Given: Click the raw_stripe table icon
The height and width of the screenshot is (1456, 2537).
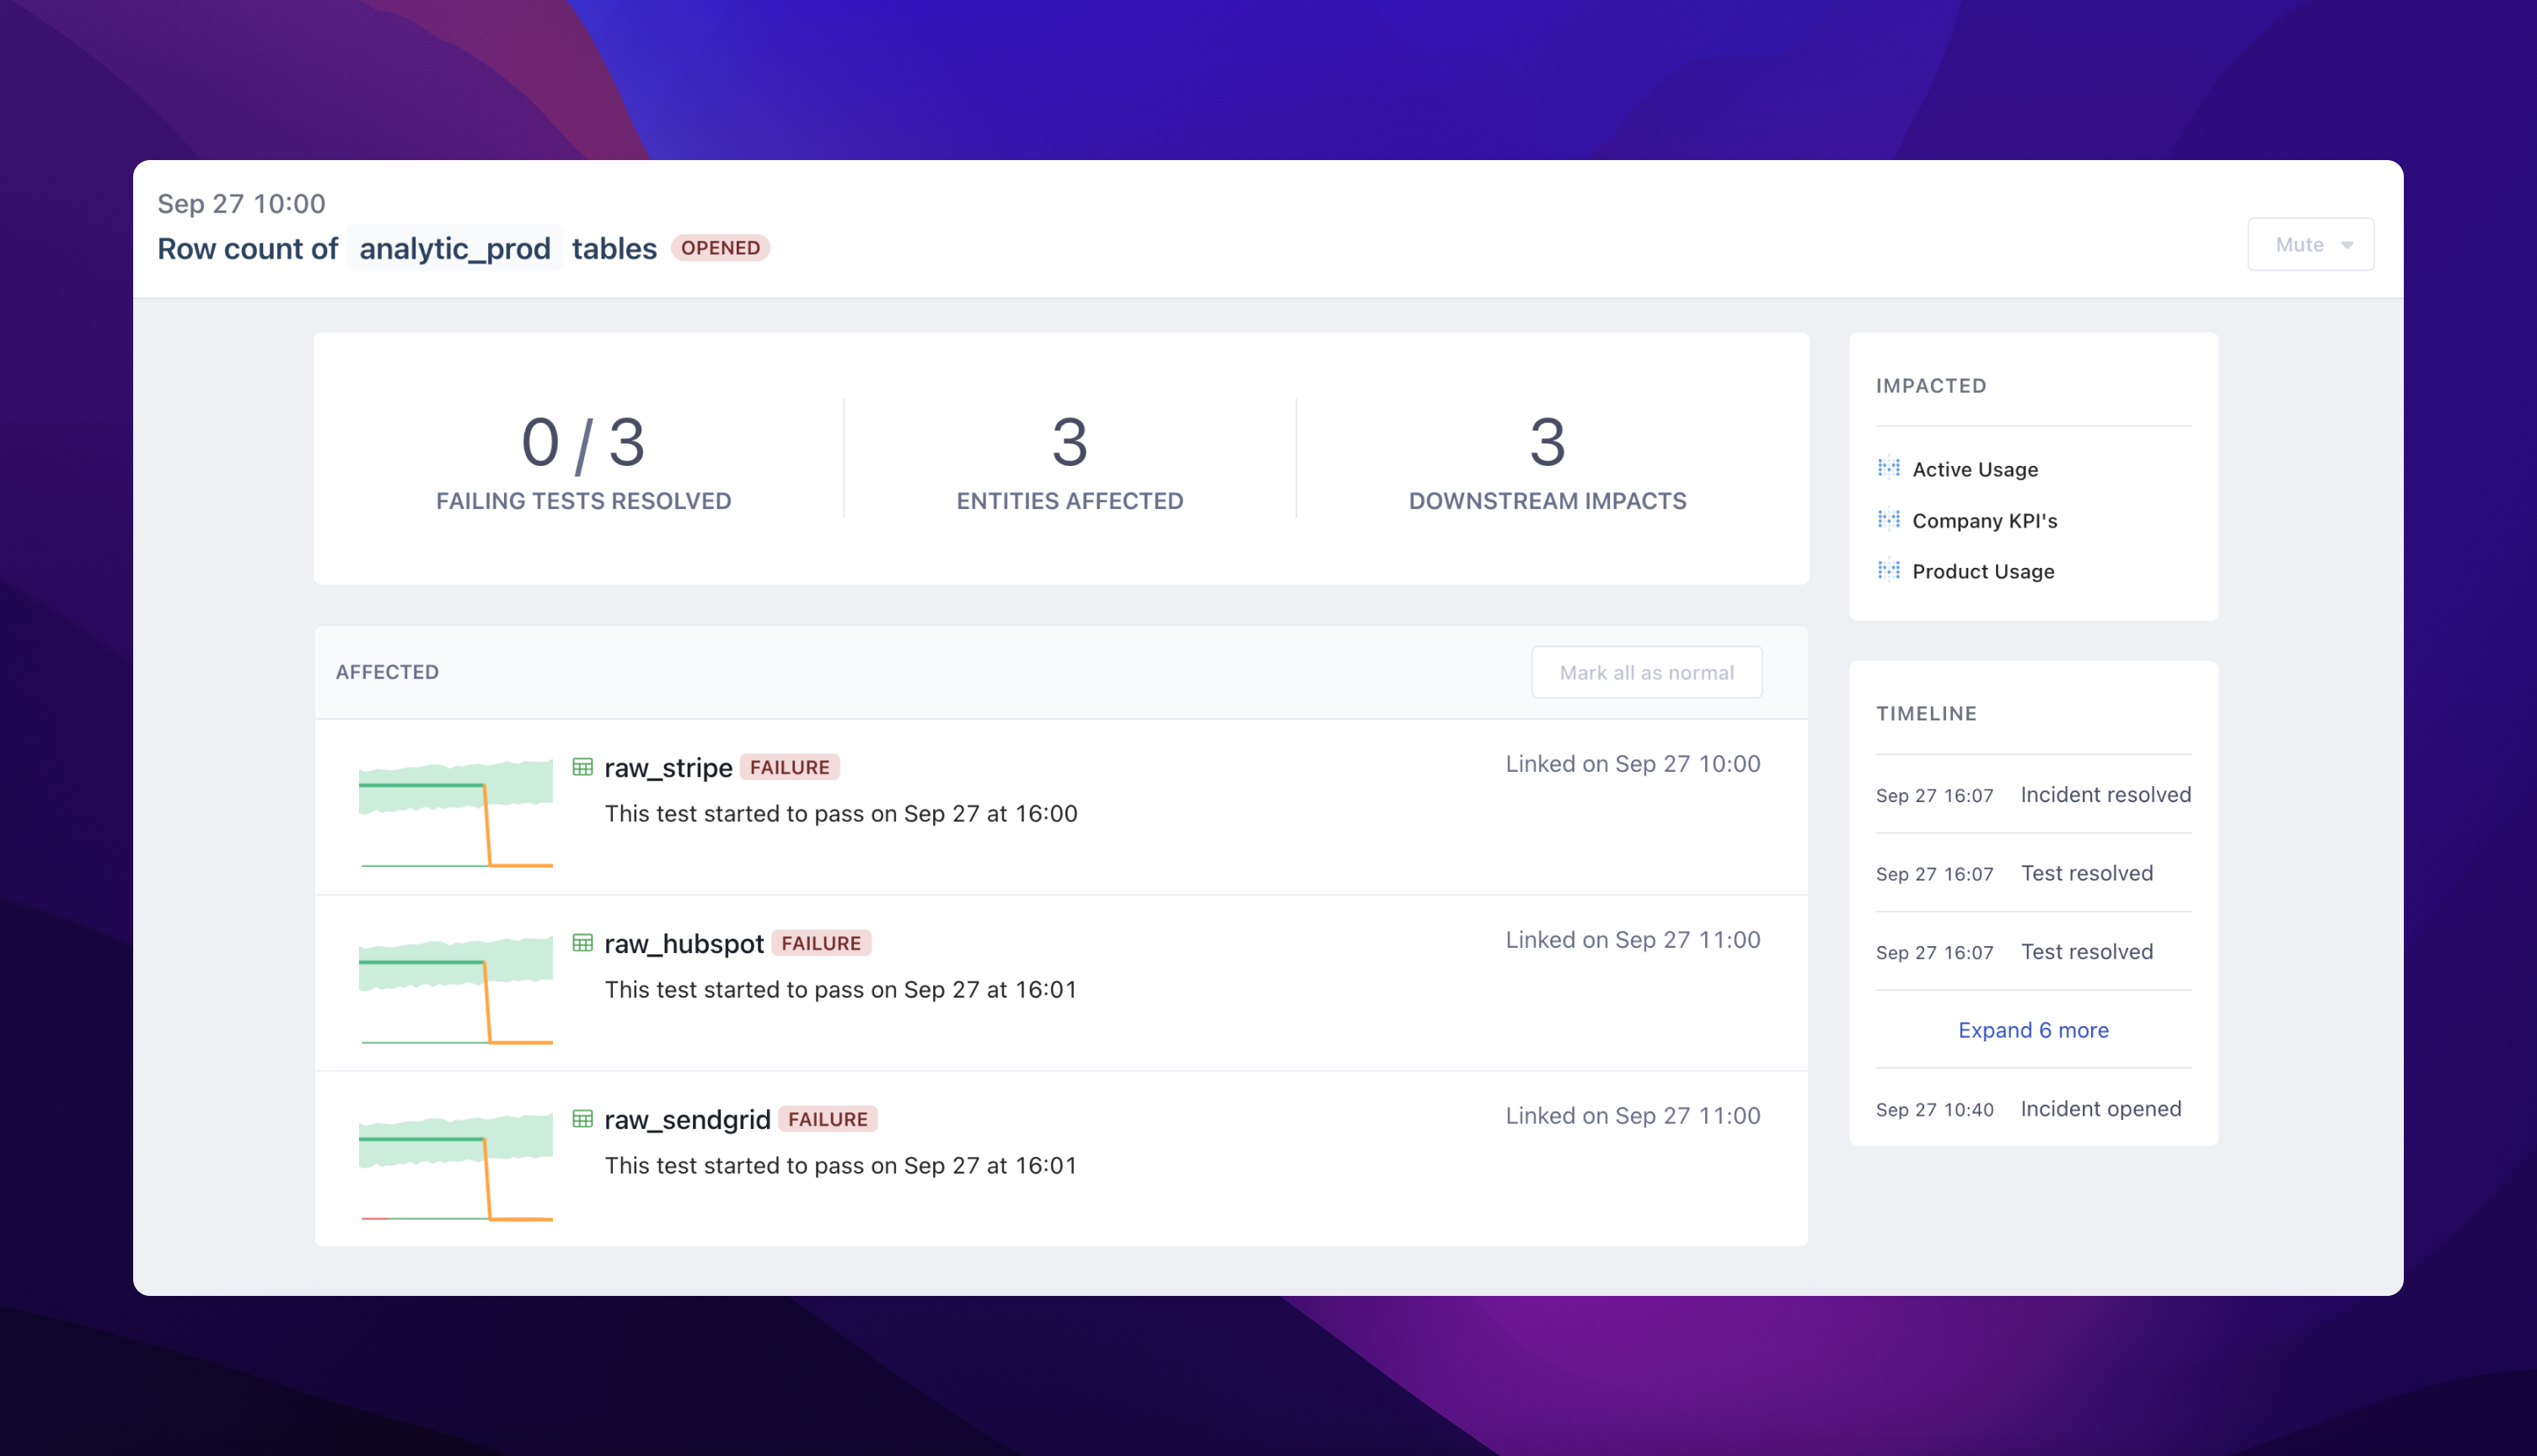Looking at the screenshot, I should pyautogui.click(x=582, y=767).
